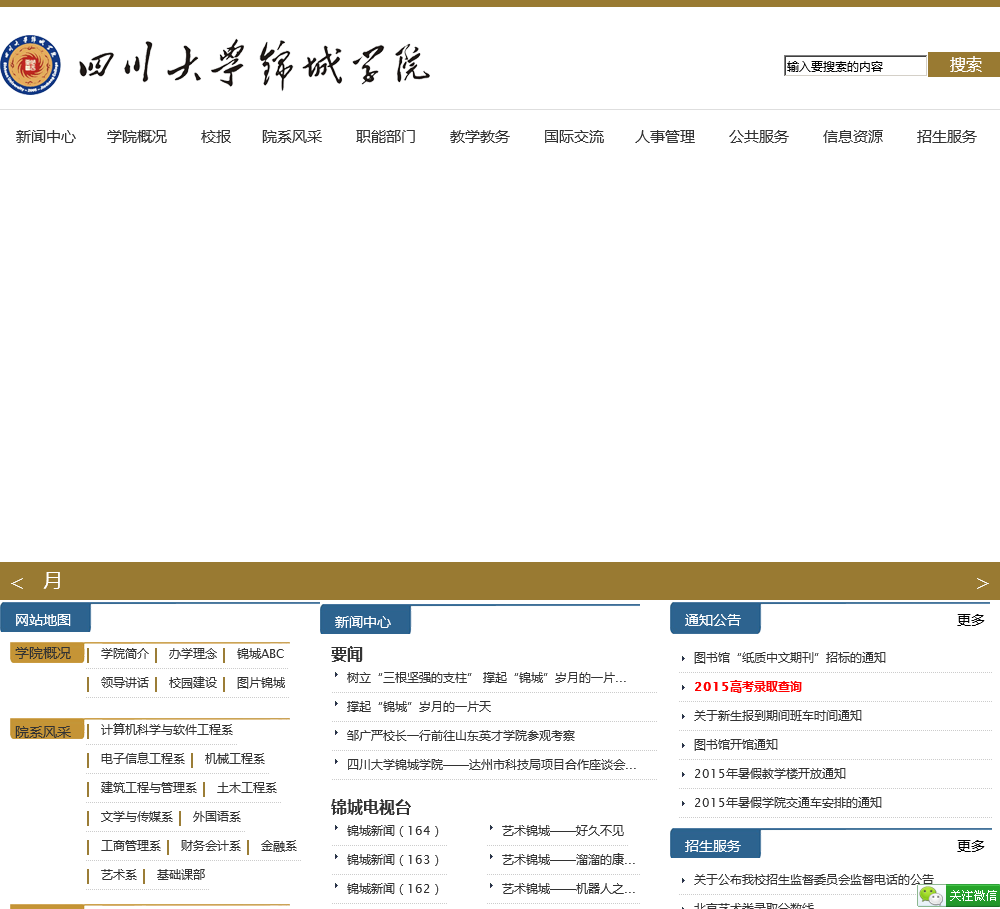
Task: Open news 撑起"锦城"岁月的一片天
Action: point(418,707)
